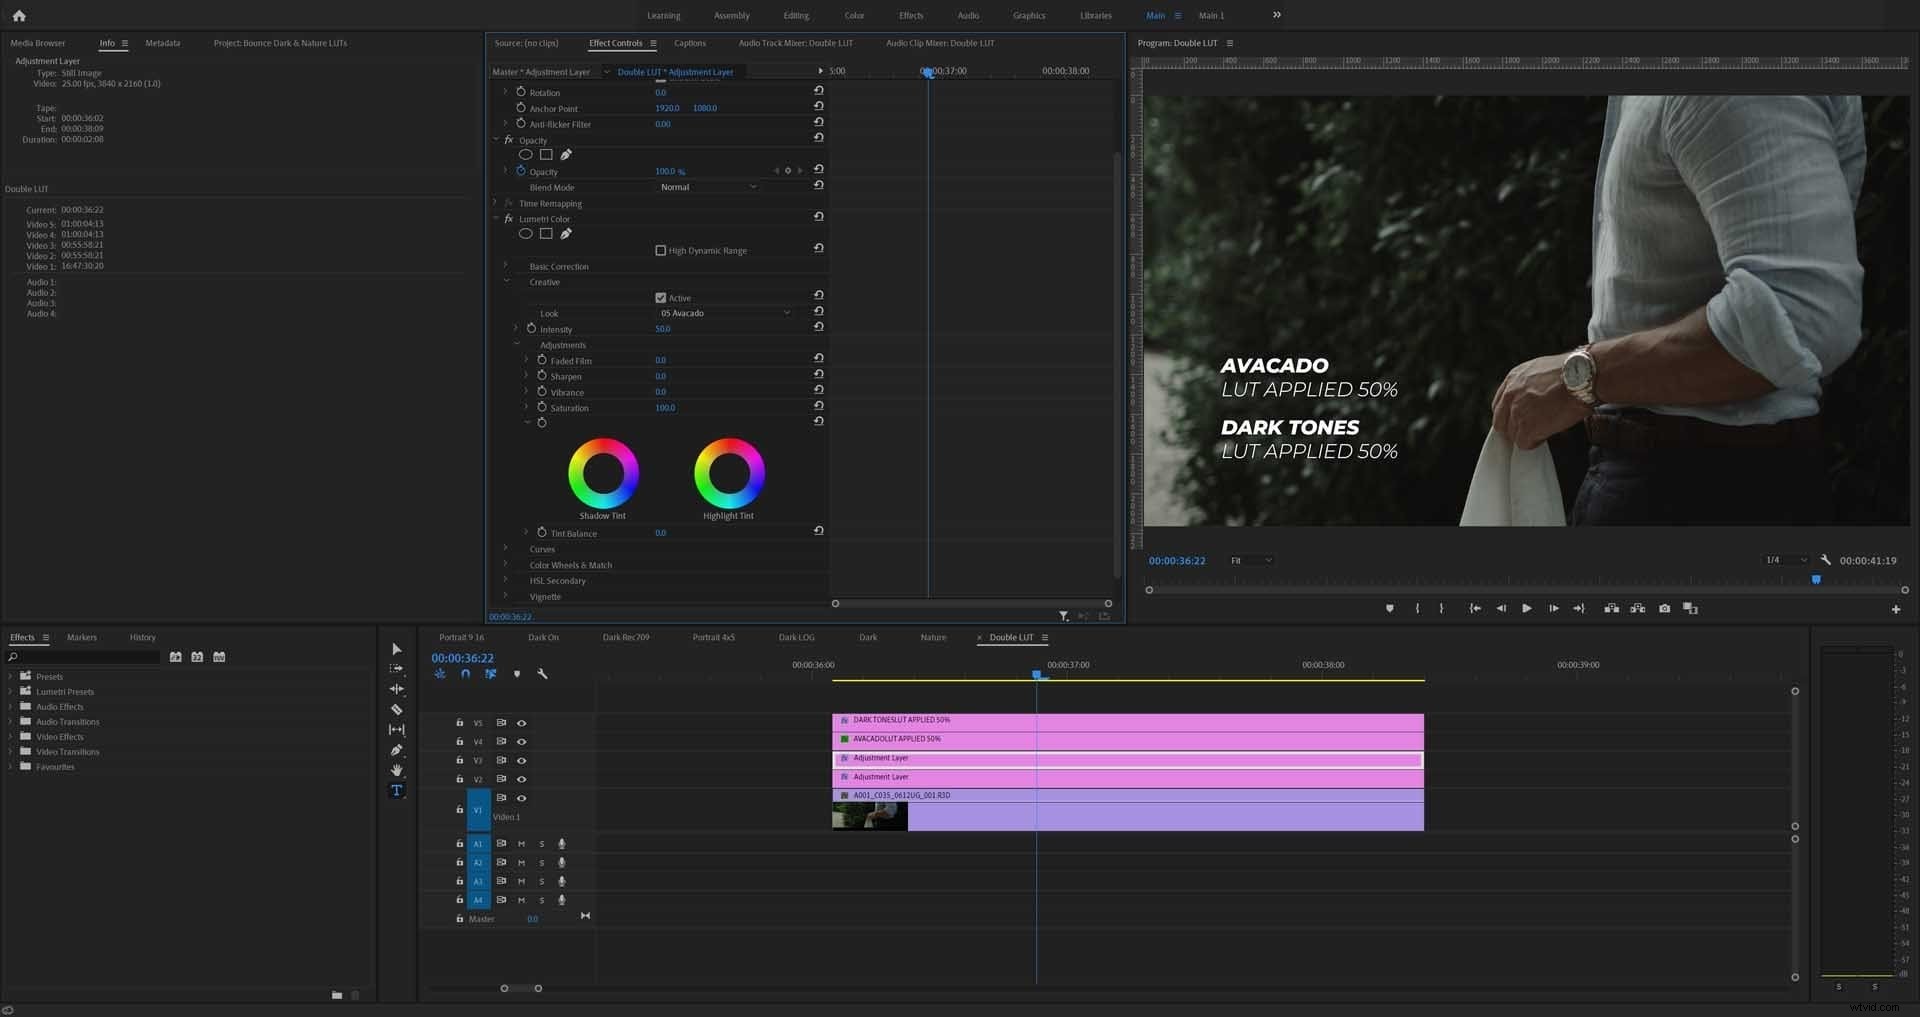The height and width of the screenshot is (1017, 1920).
Task: Select the Hand tool
Action: (x=397, y=770)
